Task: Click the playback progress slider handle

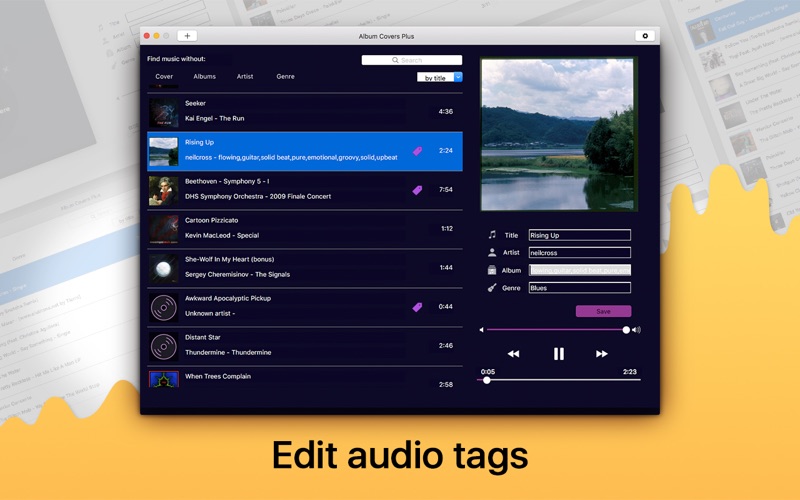Action: tap(487, 380)
